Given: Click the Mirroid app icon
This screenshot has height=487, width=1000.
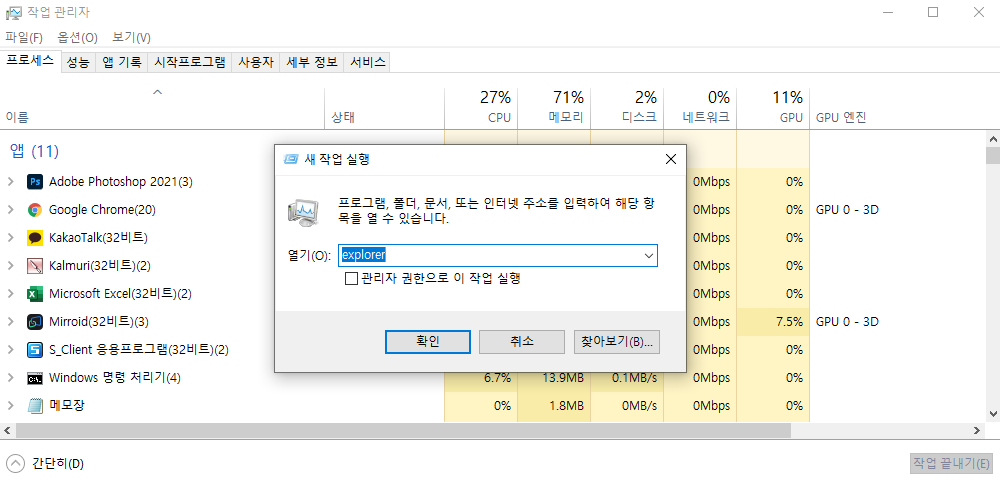Looking at the screenshot, I should [34, 322].
